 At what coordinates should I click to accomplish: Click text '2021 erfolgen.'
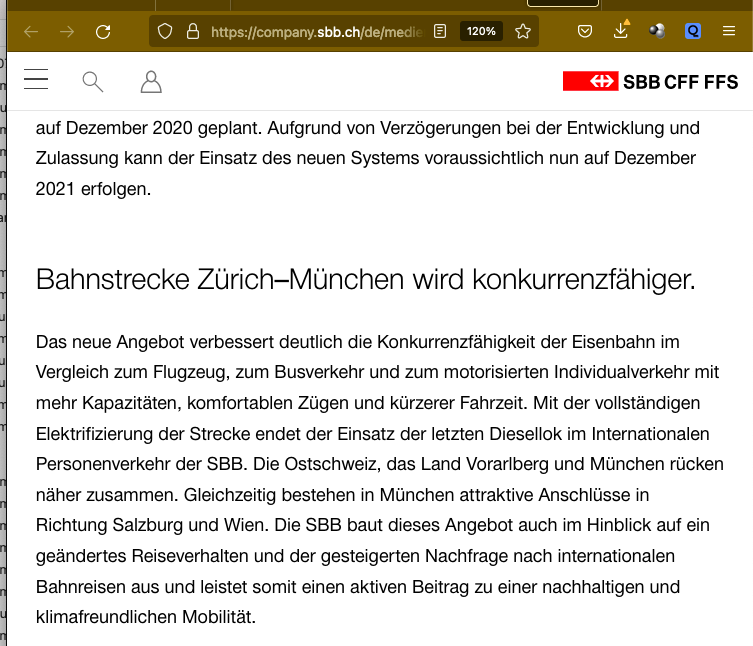(x=93, y=189)
